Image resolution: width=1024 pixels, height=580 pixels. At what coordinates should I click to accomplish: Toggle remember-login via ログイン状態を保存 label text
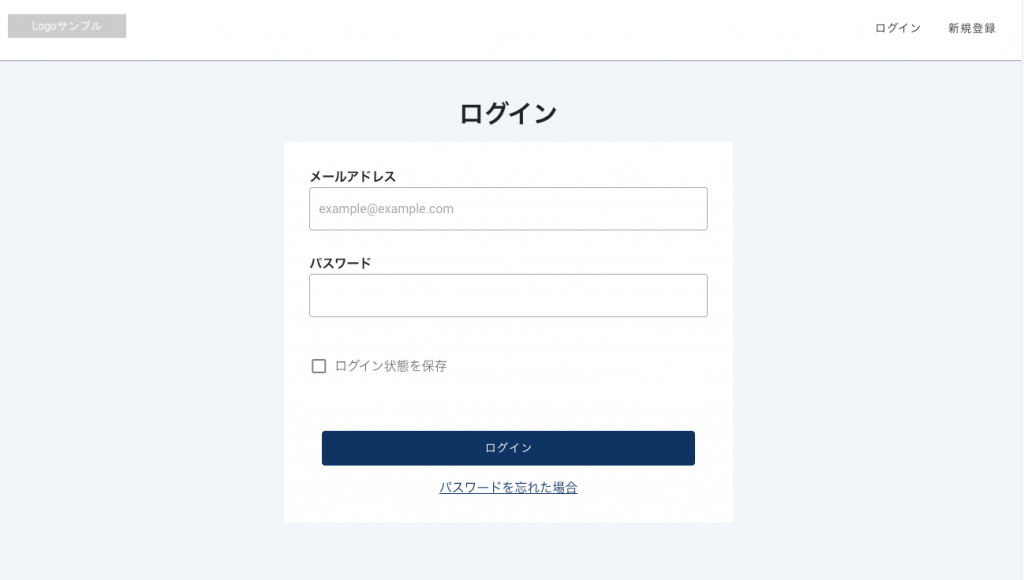(391, 366)
